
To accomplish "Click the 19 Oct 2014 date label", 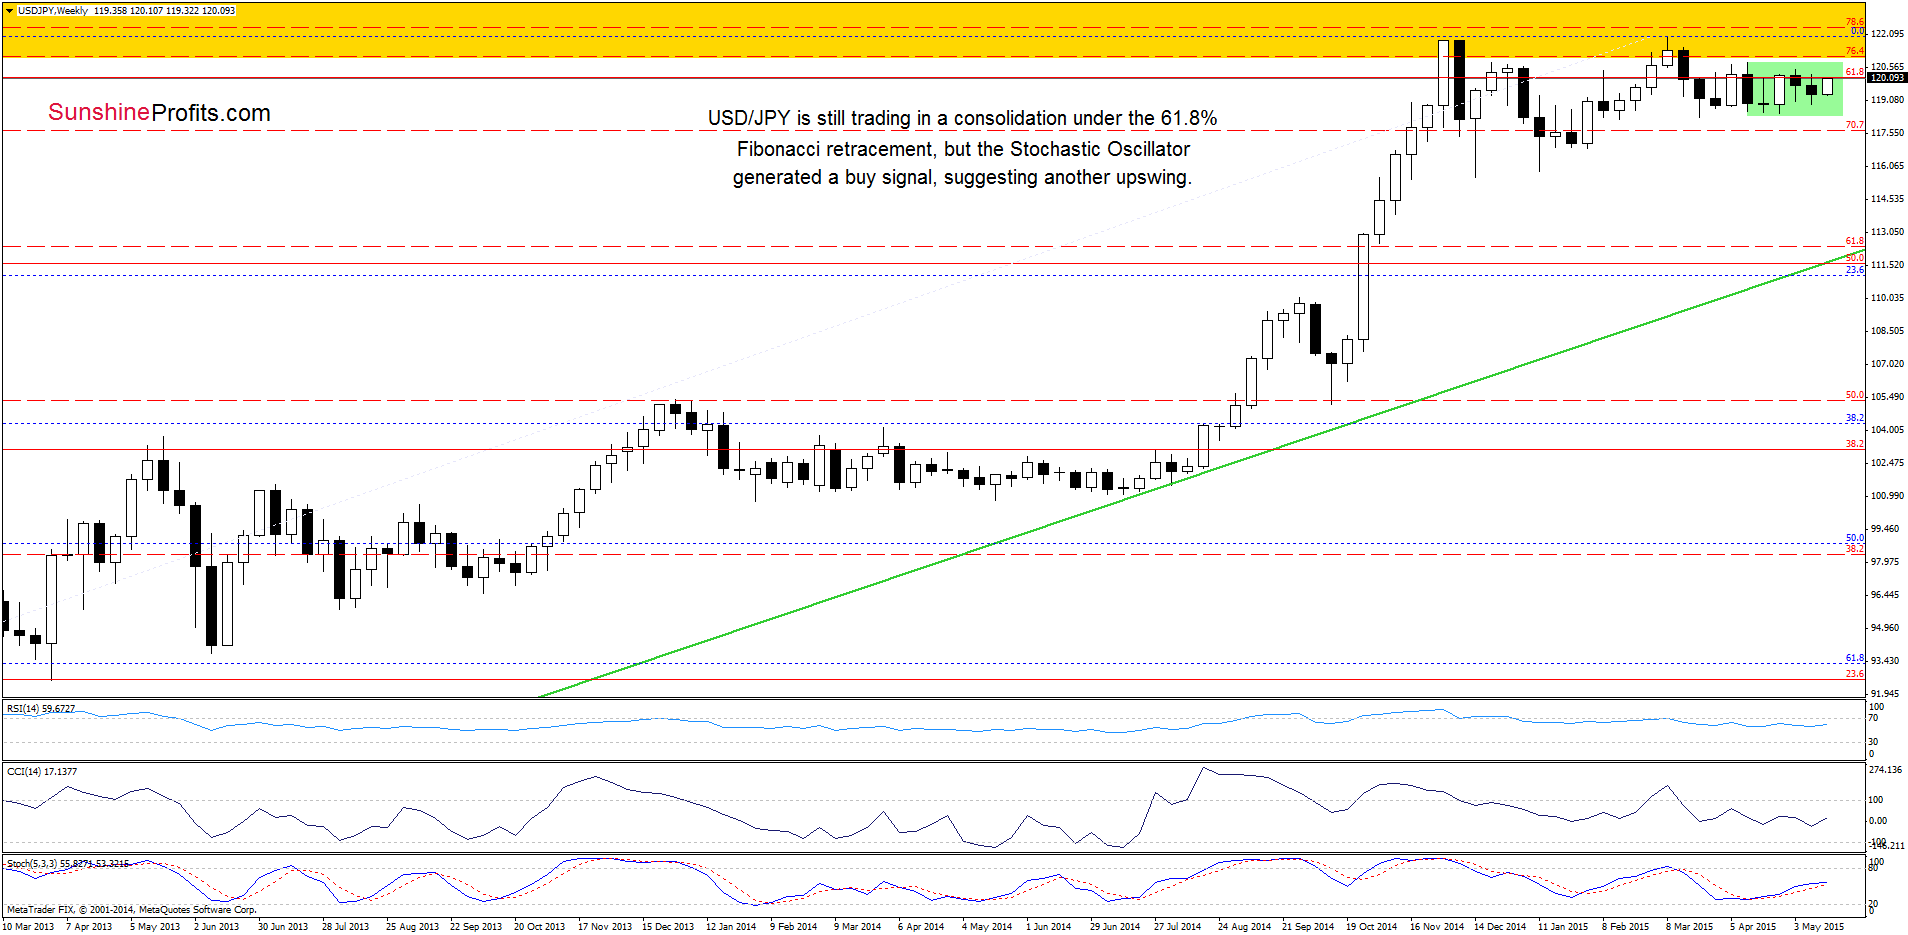I will (x=1372, y=927).
